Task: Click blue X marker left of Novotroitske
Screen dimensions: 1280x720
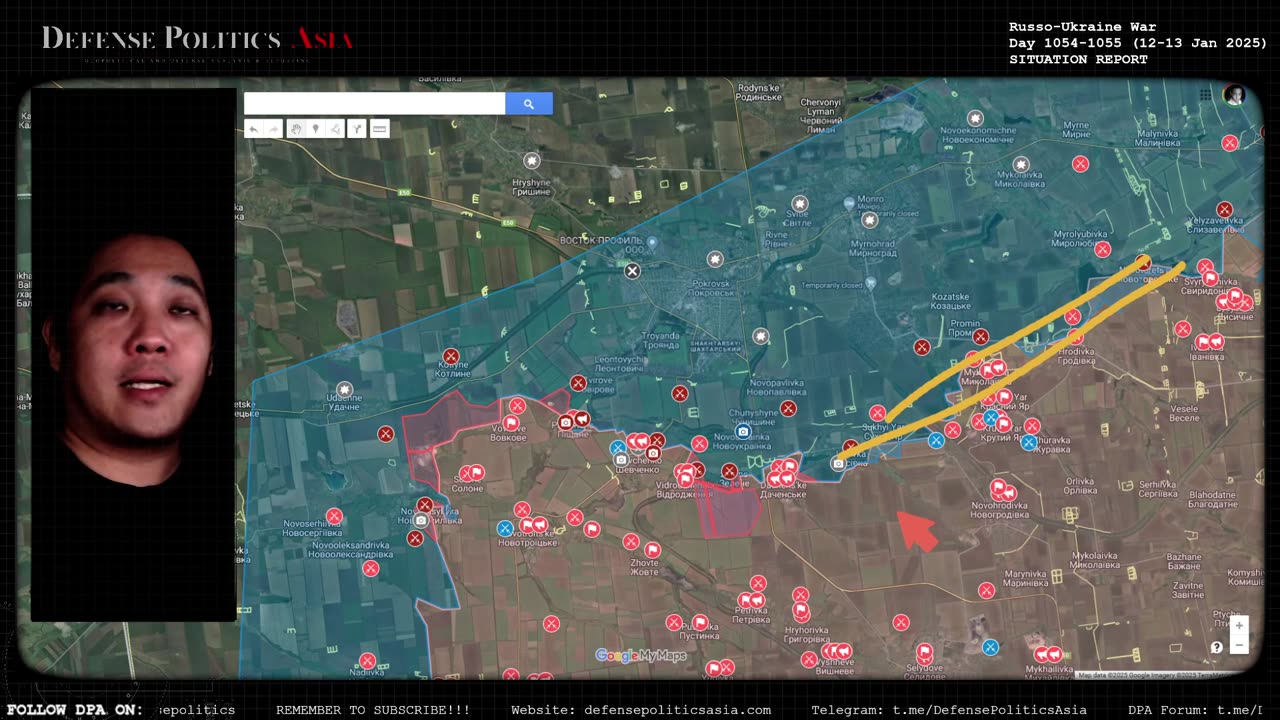Action: [505, 528]
